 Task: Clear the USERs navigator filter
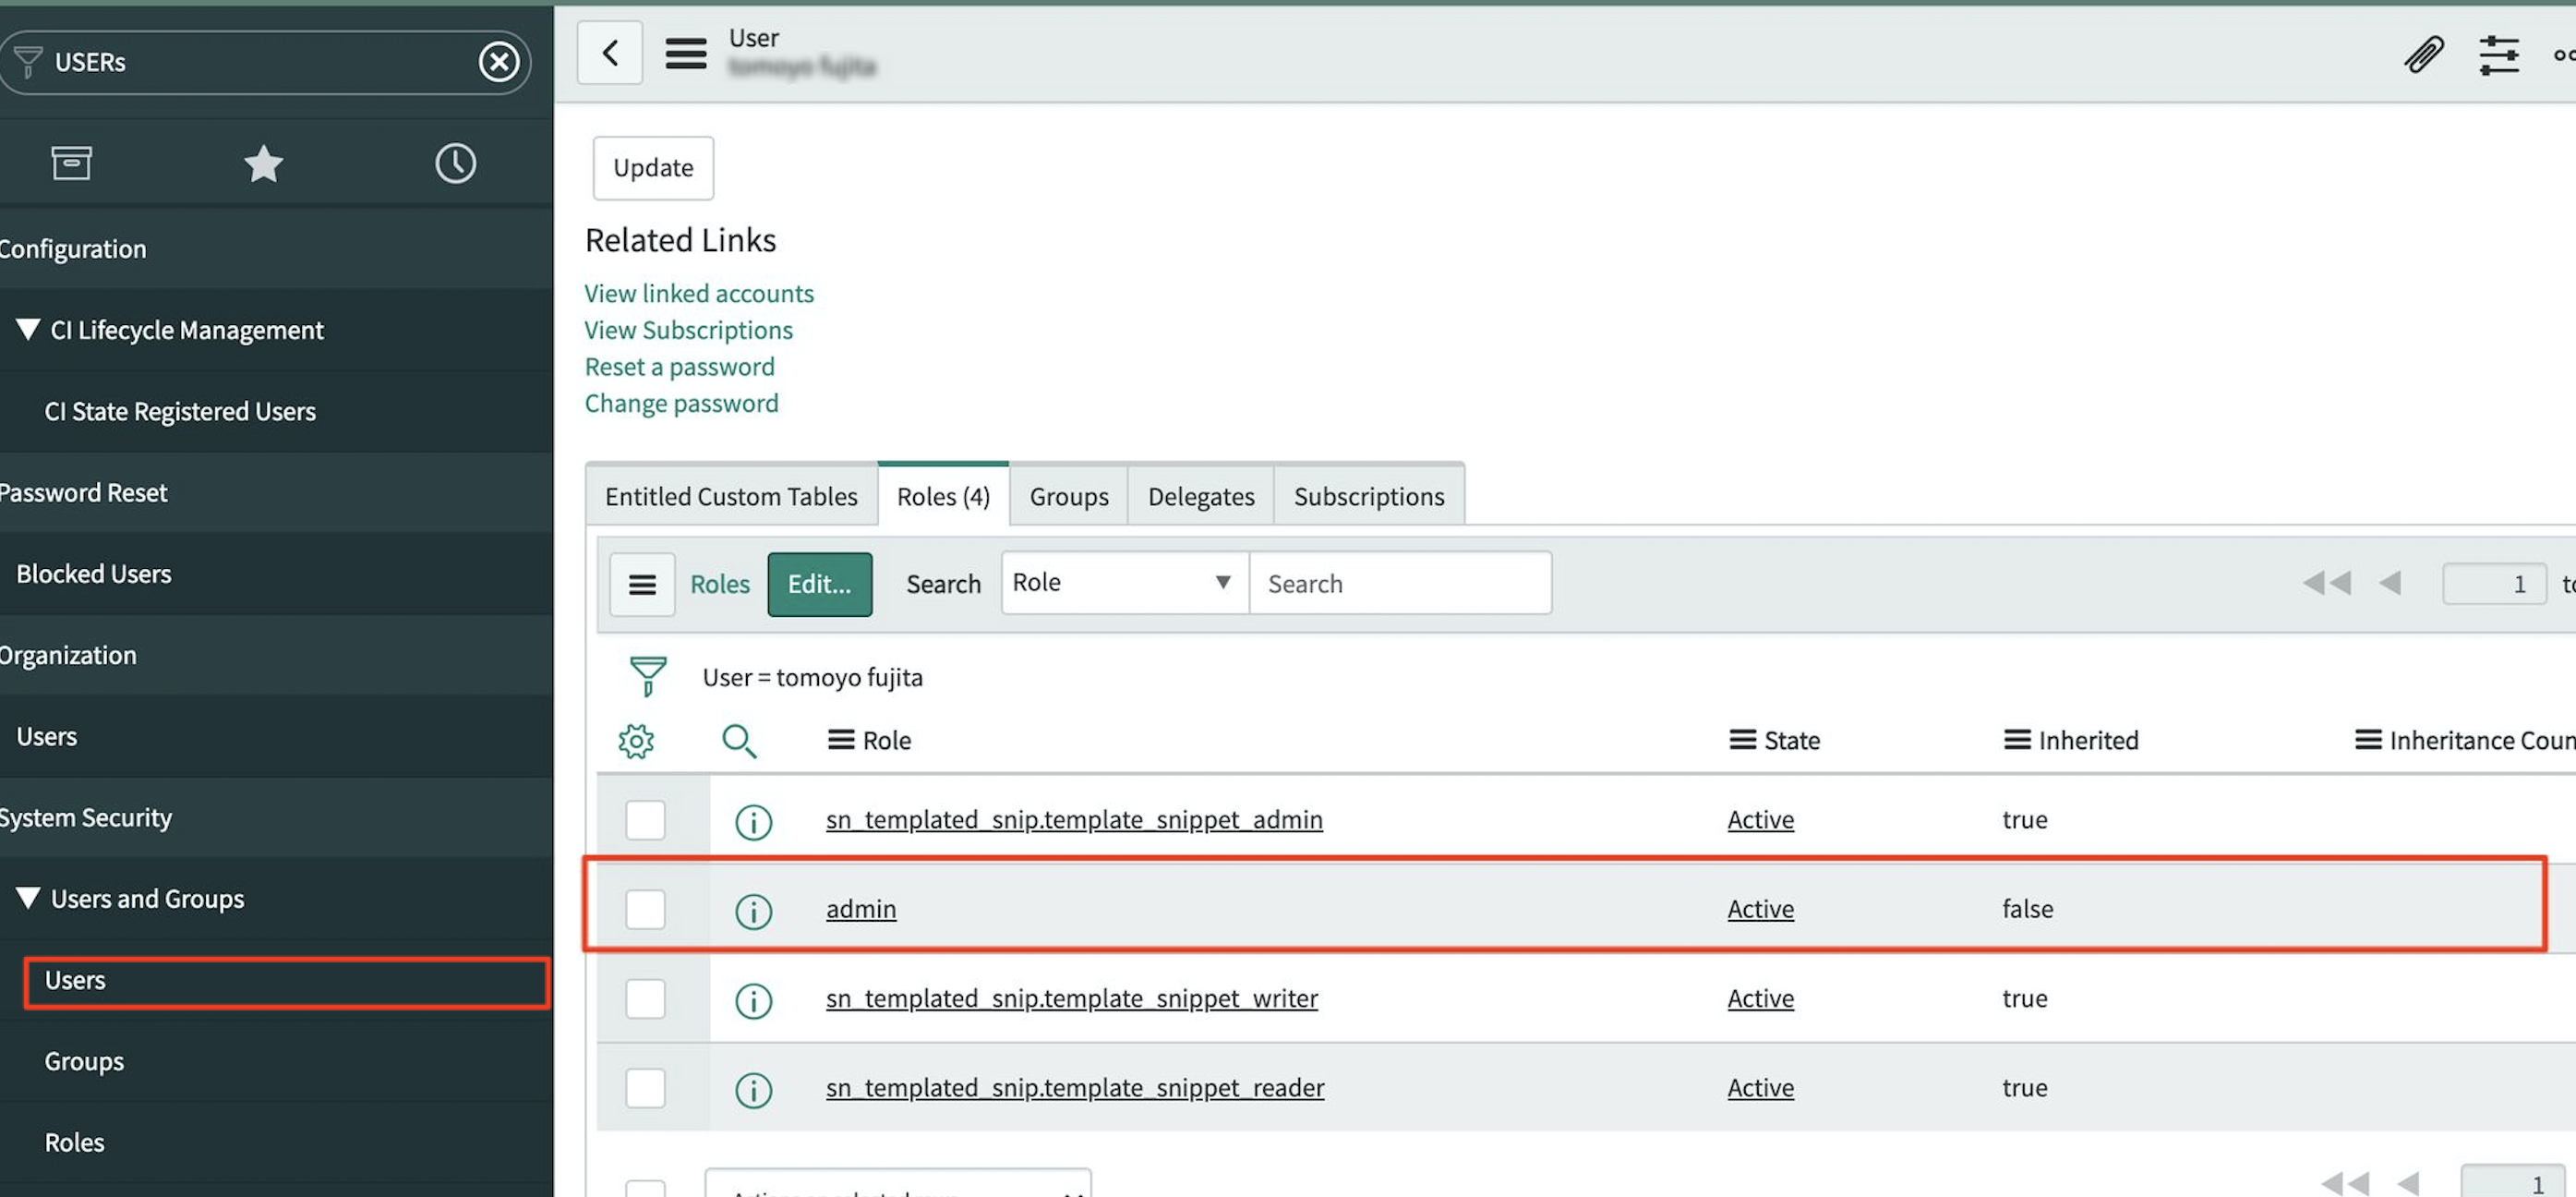(499, 62)
